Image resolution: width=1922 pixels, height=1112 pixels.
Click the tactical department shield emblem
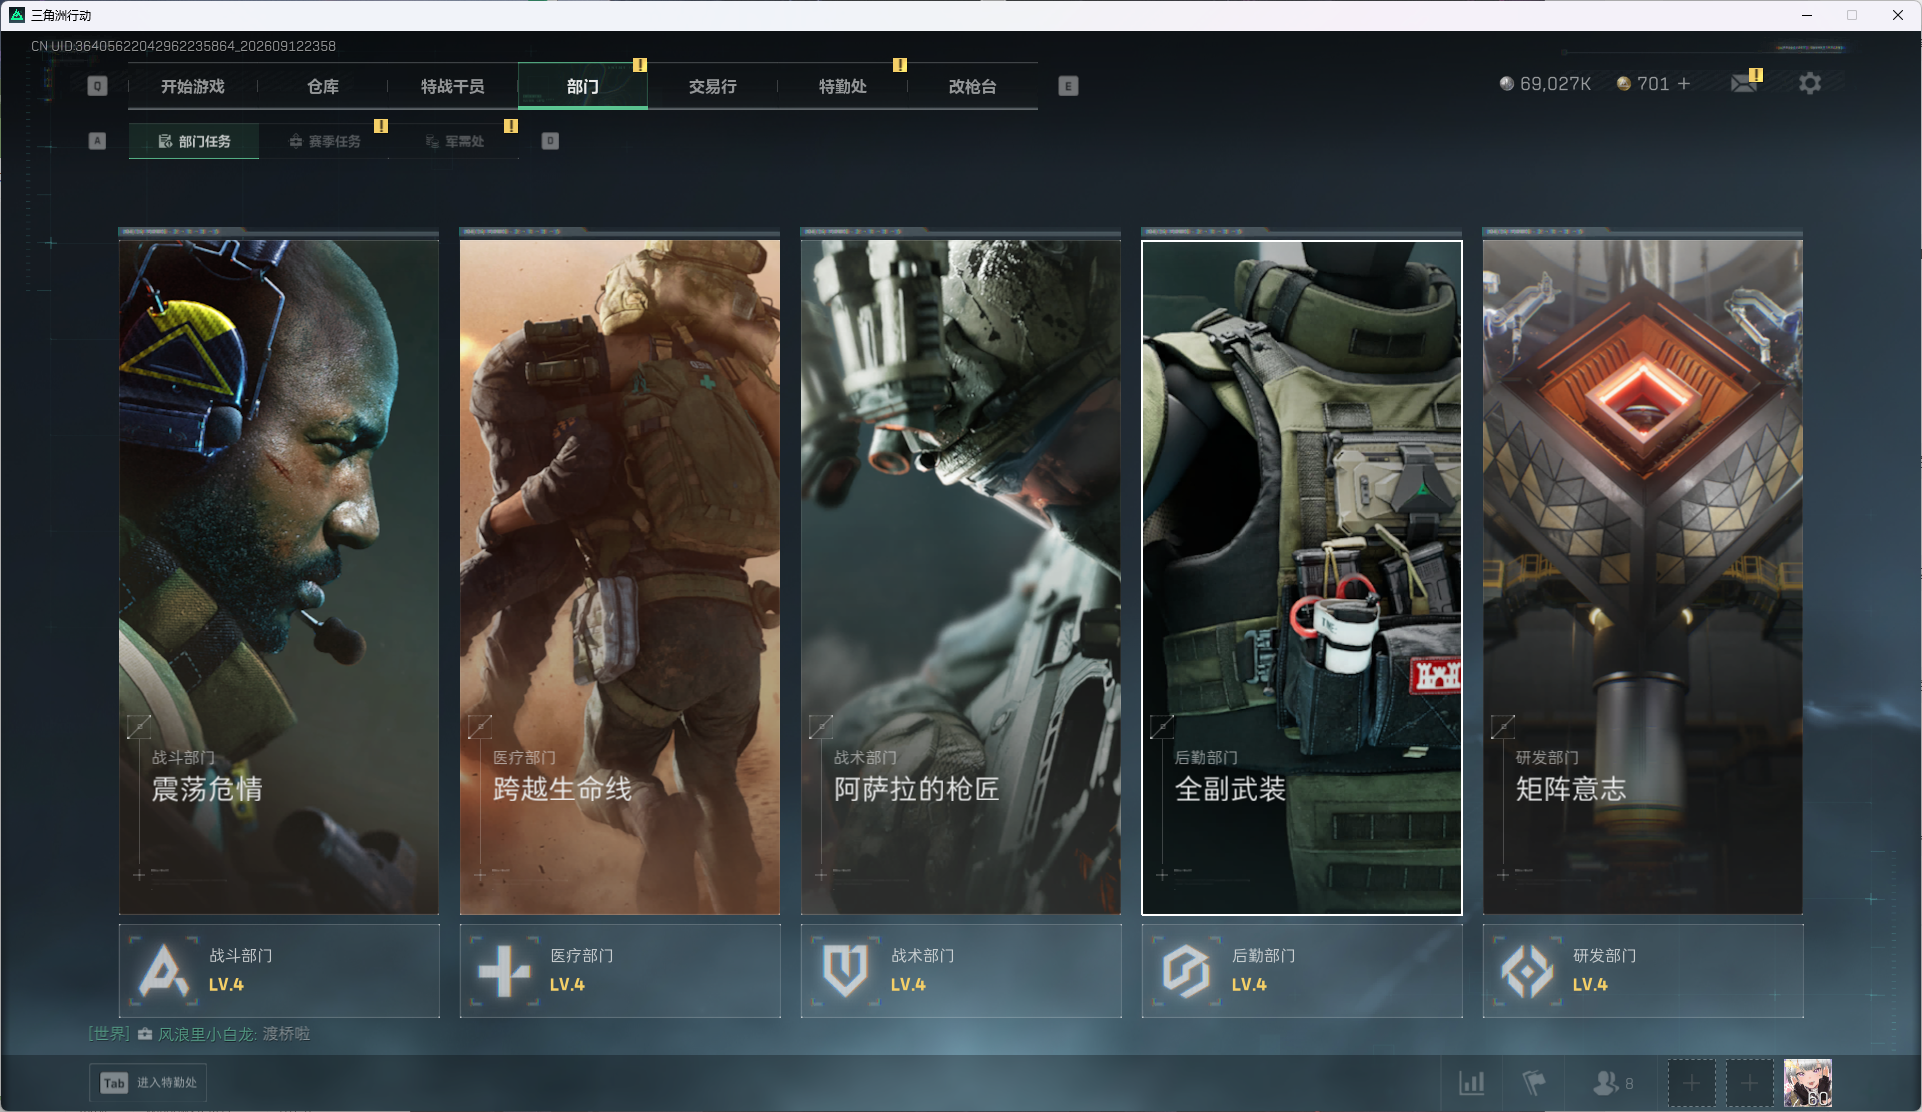(x=845, y=971)
